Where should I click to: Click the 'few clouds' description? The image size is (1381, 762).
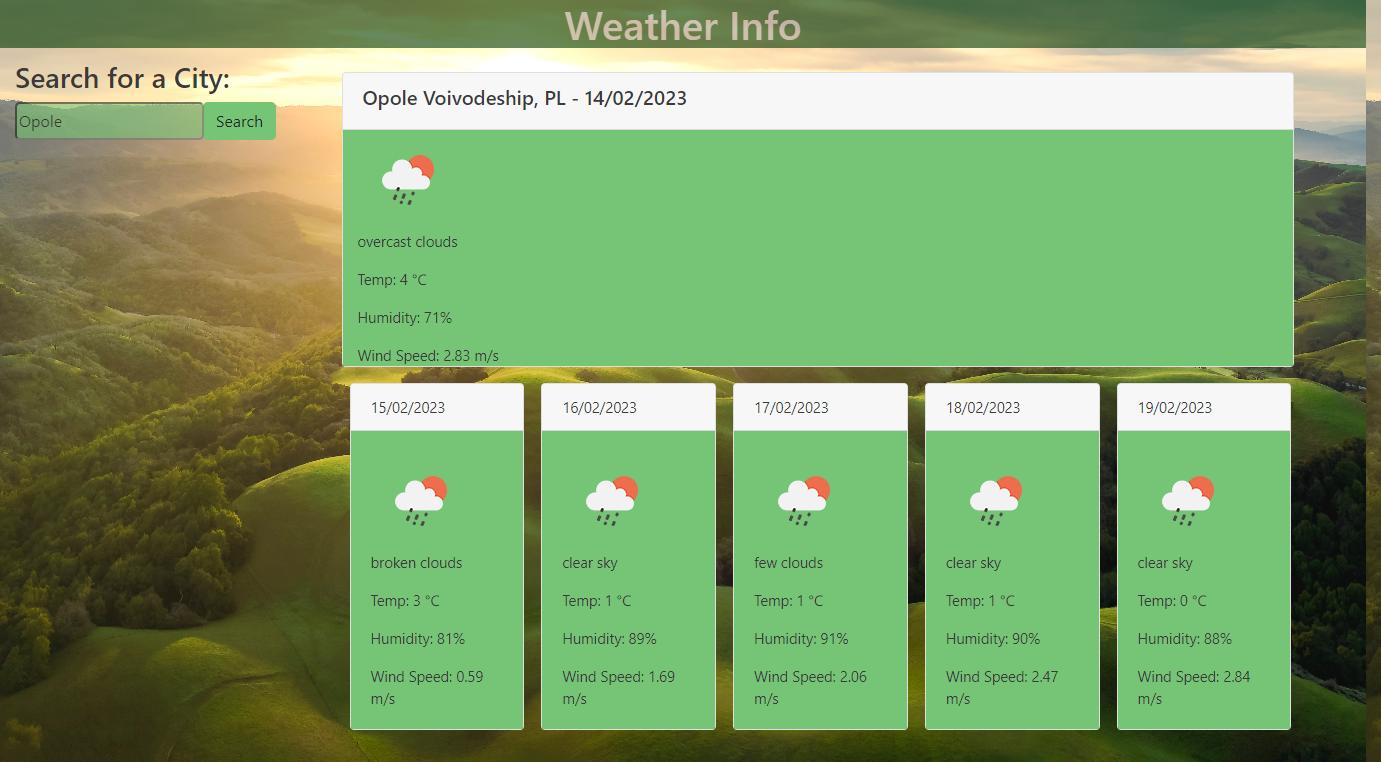789,563
